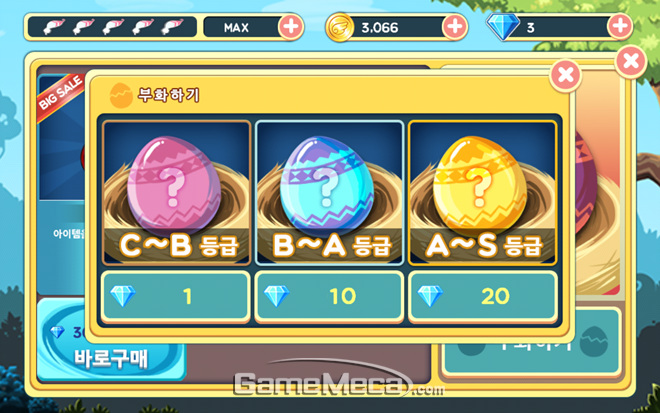This screenshot has width=660, height=413.
Task: Select the blue B~A 등급 egg
Action: pos(329,193)
